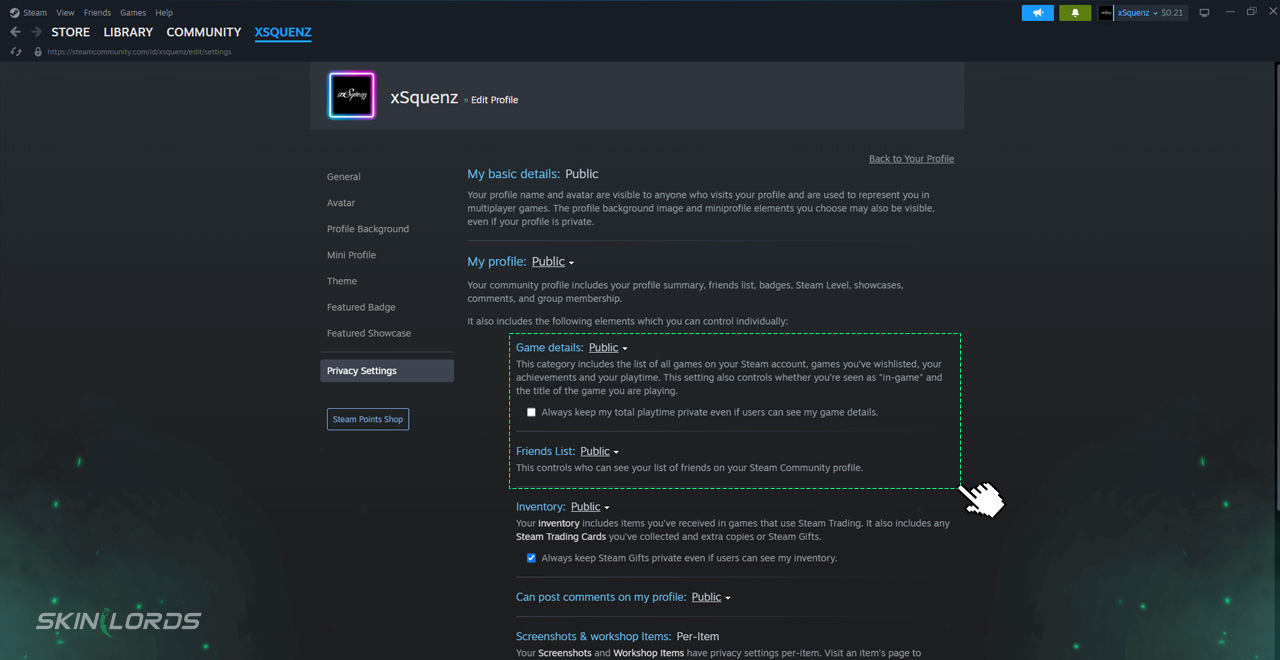Click the small avatar in the account bar
Viewport: 1280px width, 660px height.
1106,13
